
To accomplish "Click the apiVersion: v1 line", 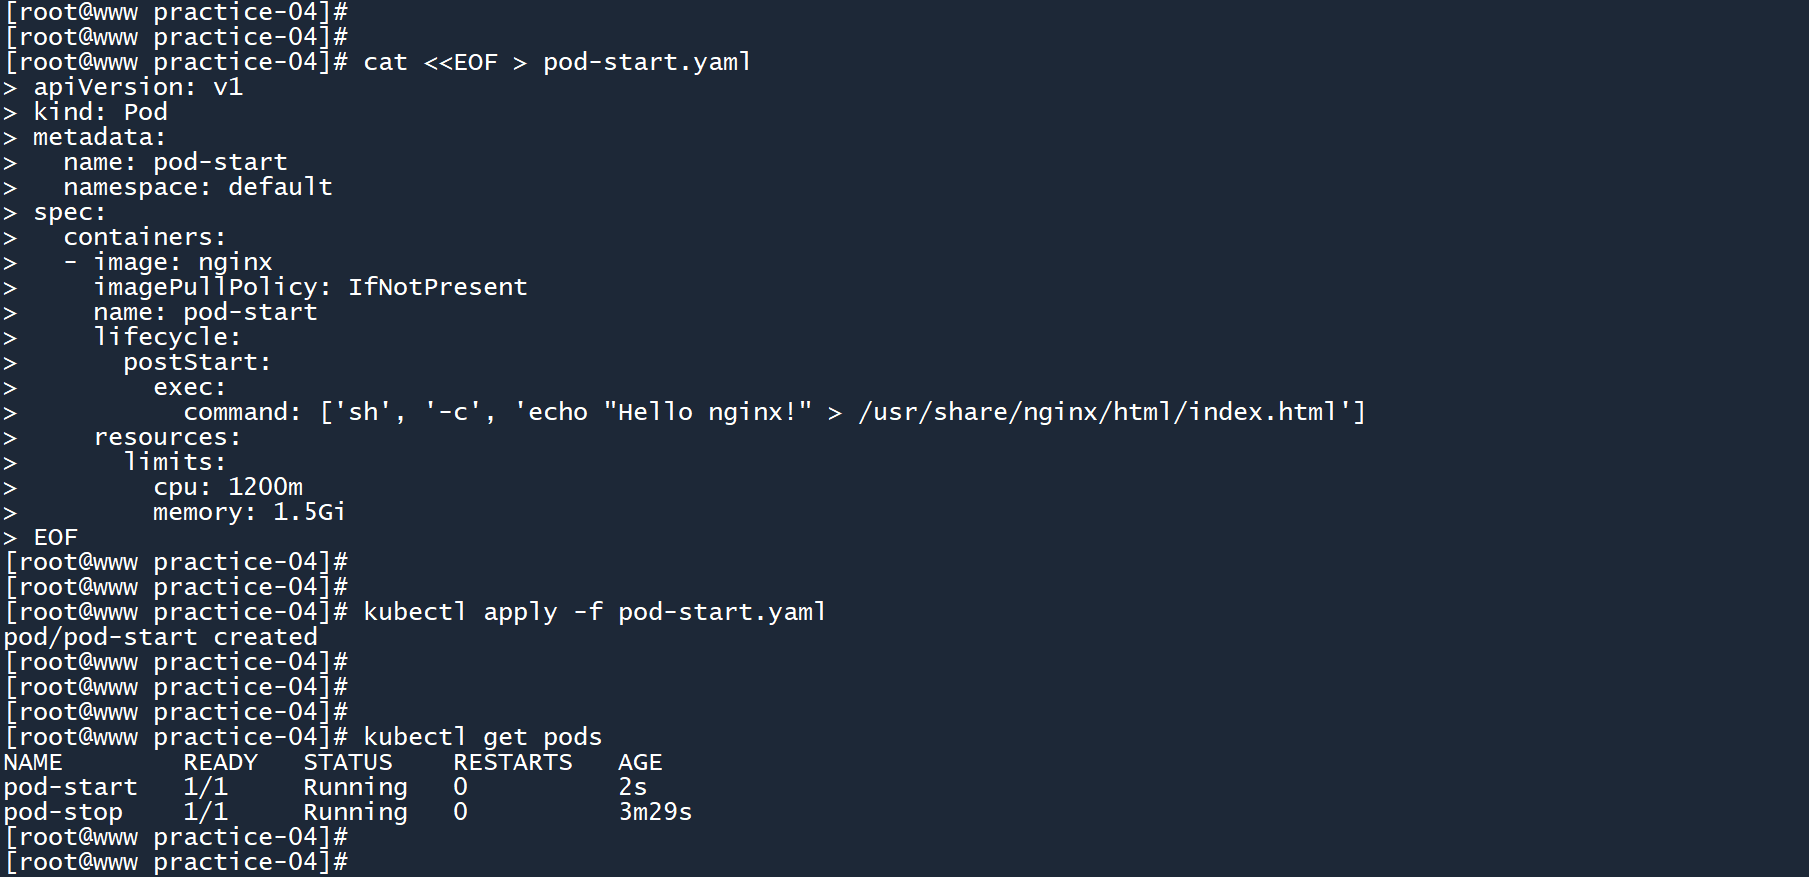I will tap(137, 87).
